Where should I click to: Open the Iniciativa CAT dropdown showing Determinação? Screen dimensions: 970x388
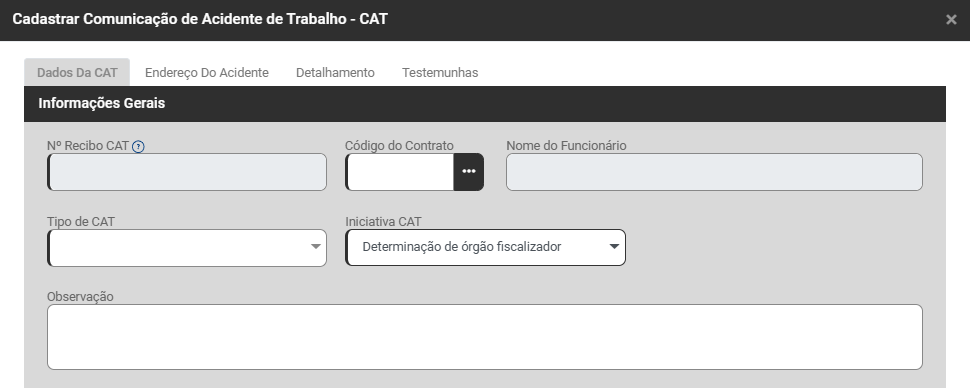coord(486,247)
